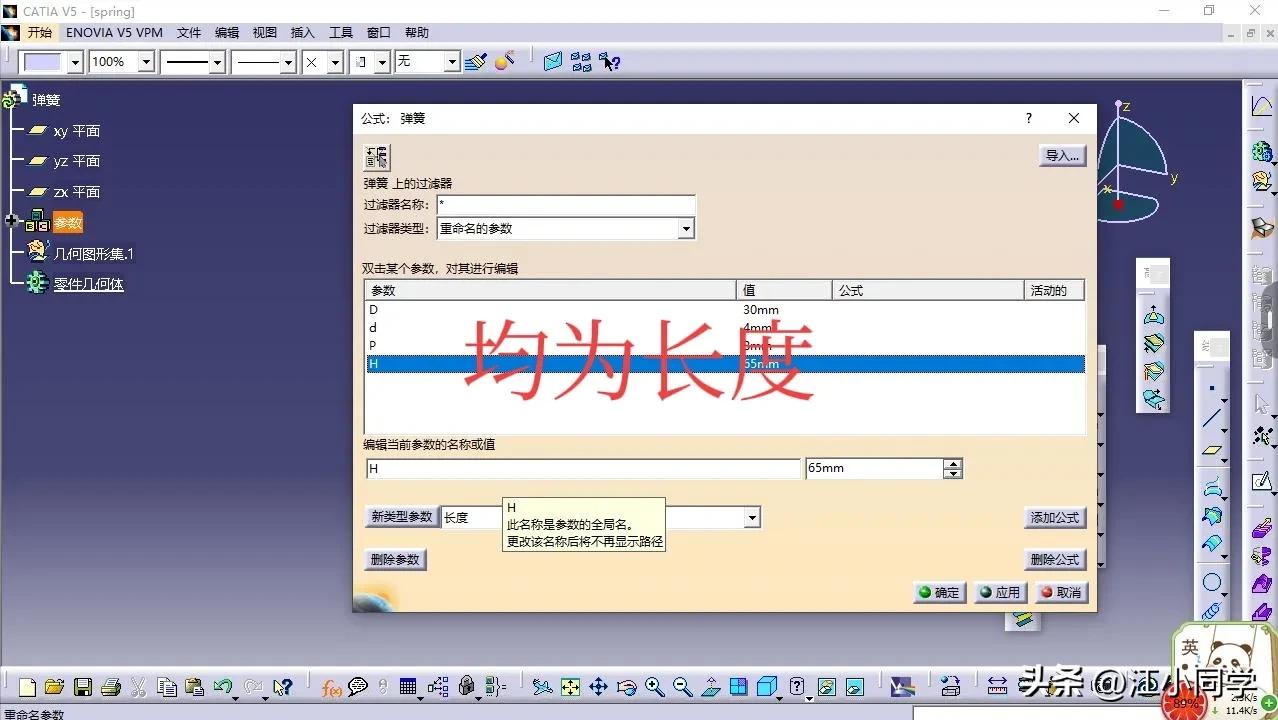Activate the Zoom In tool icon

[653, 687]
